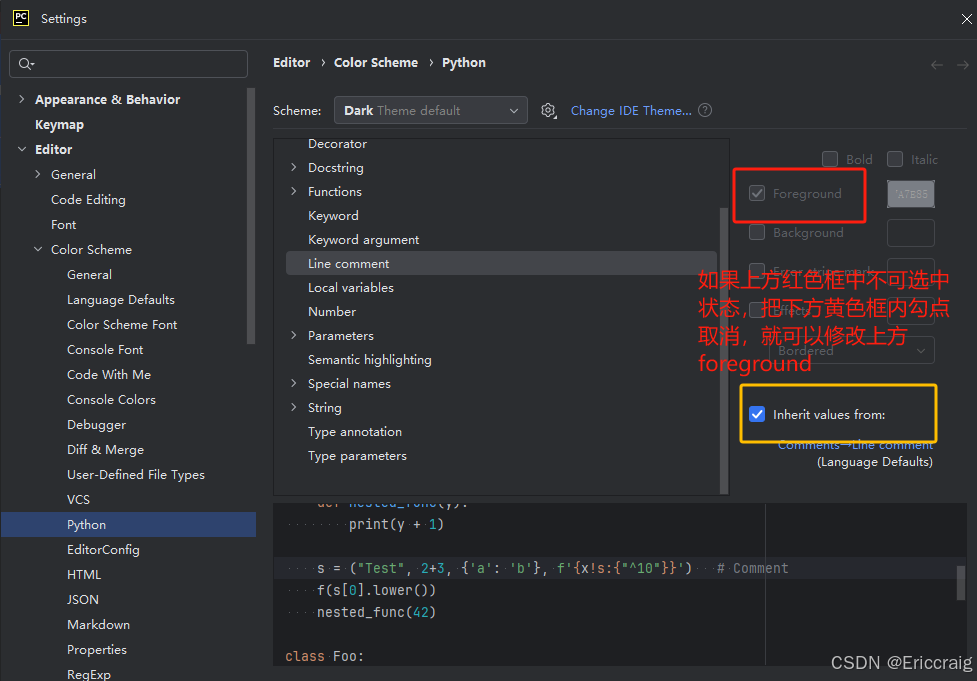Select EditorConfig color scheme
Screen dimensions: 977x681
(x=103, y=550)
